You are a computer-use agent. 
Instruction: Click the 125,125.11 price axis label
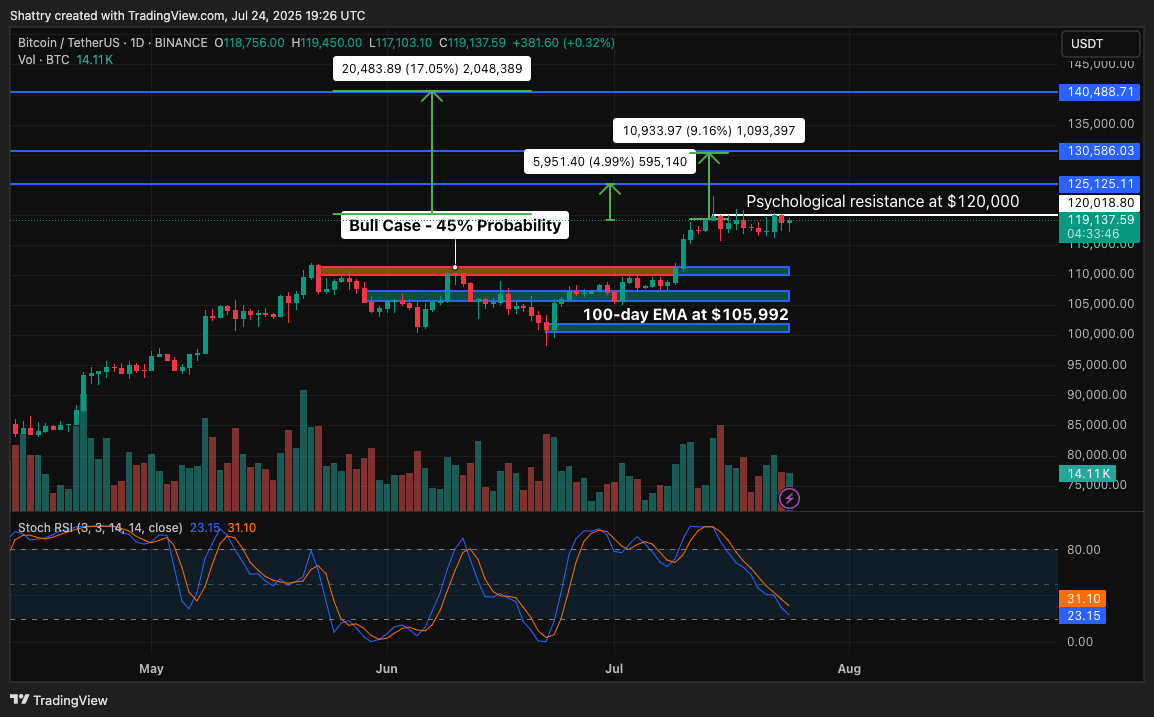click(x=1100, y=184)
